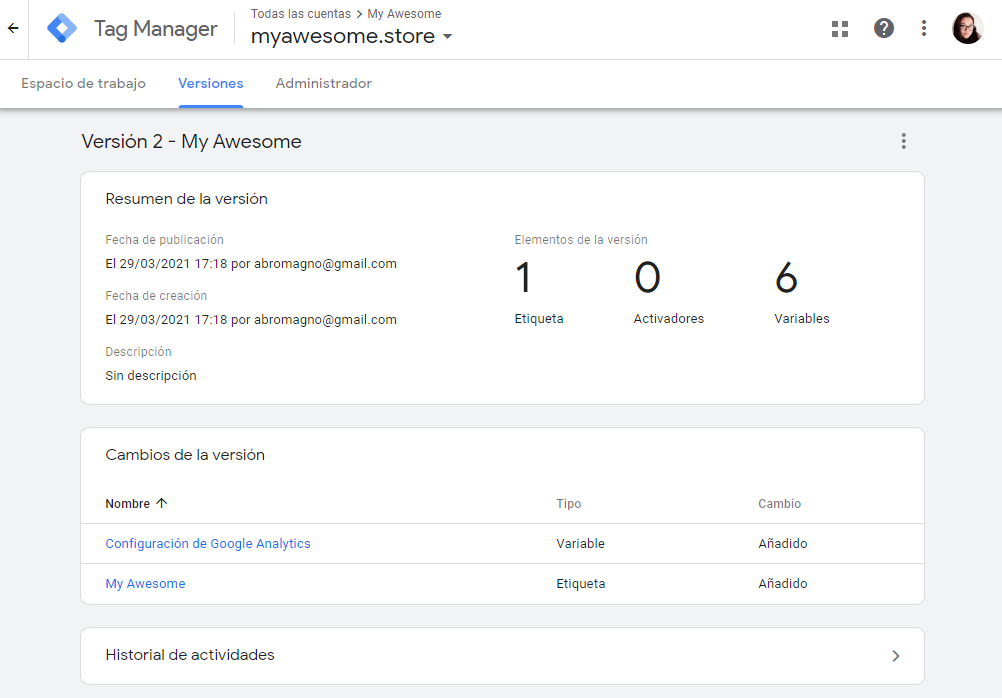Click the Etiqueta count of 1
The width and height of the screenshot is (1002, 698).
(523, 277)
